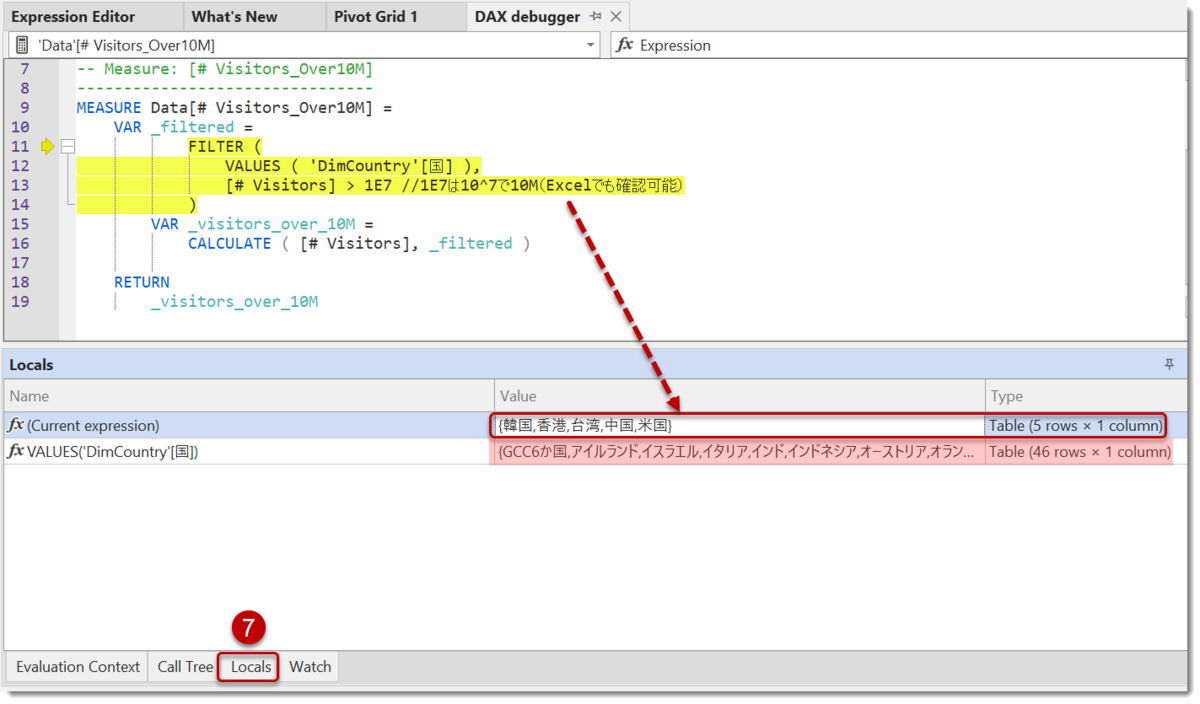
Task: Open the What's New tab
Action: pos(234,16)
